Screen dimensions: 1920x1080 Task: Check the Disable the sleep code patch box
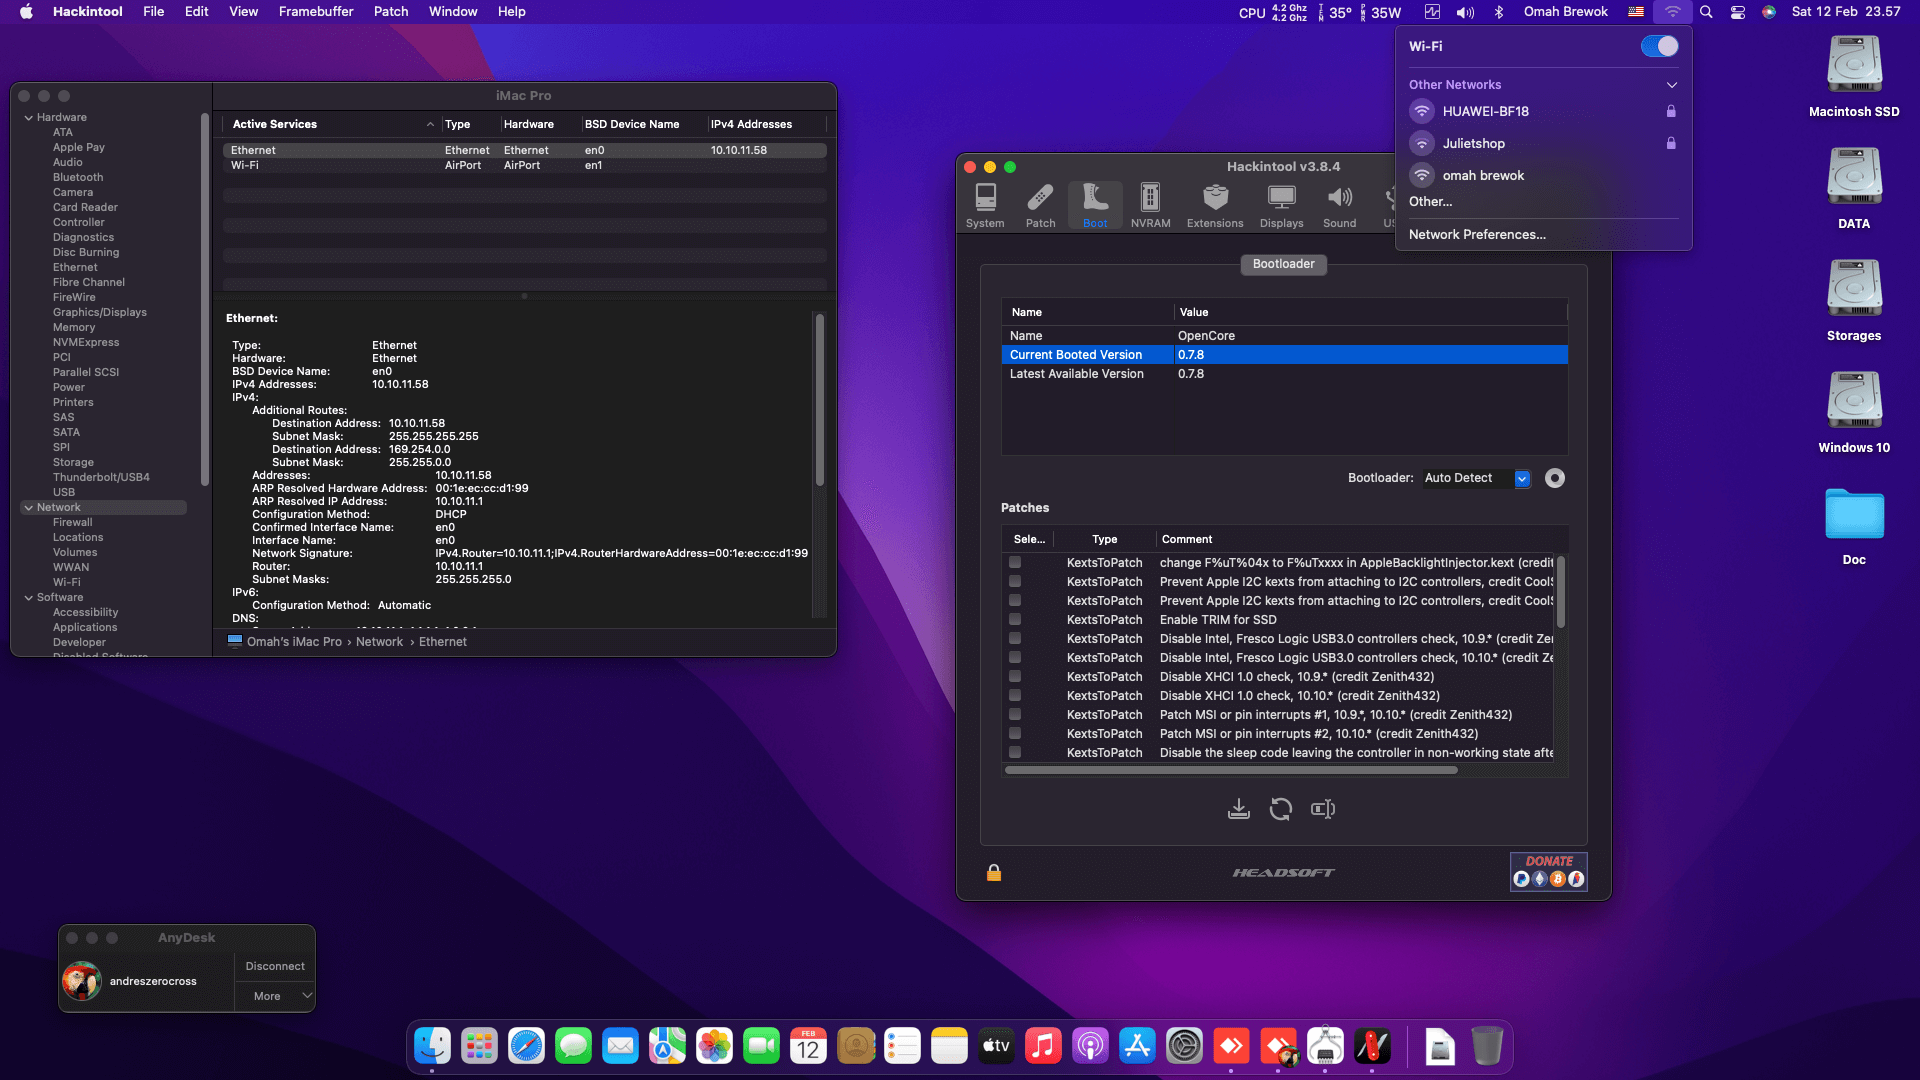[x=1015, y=753]
